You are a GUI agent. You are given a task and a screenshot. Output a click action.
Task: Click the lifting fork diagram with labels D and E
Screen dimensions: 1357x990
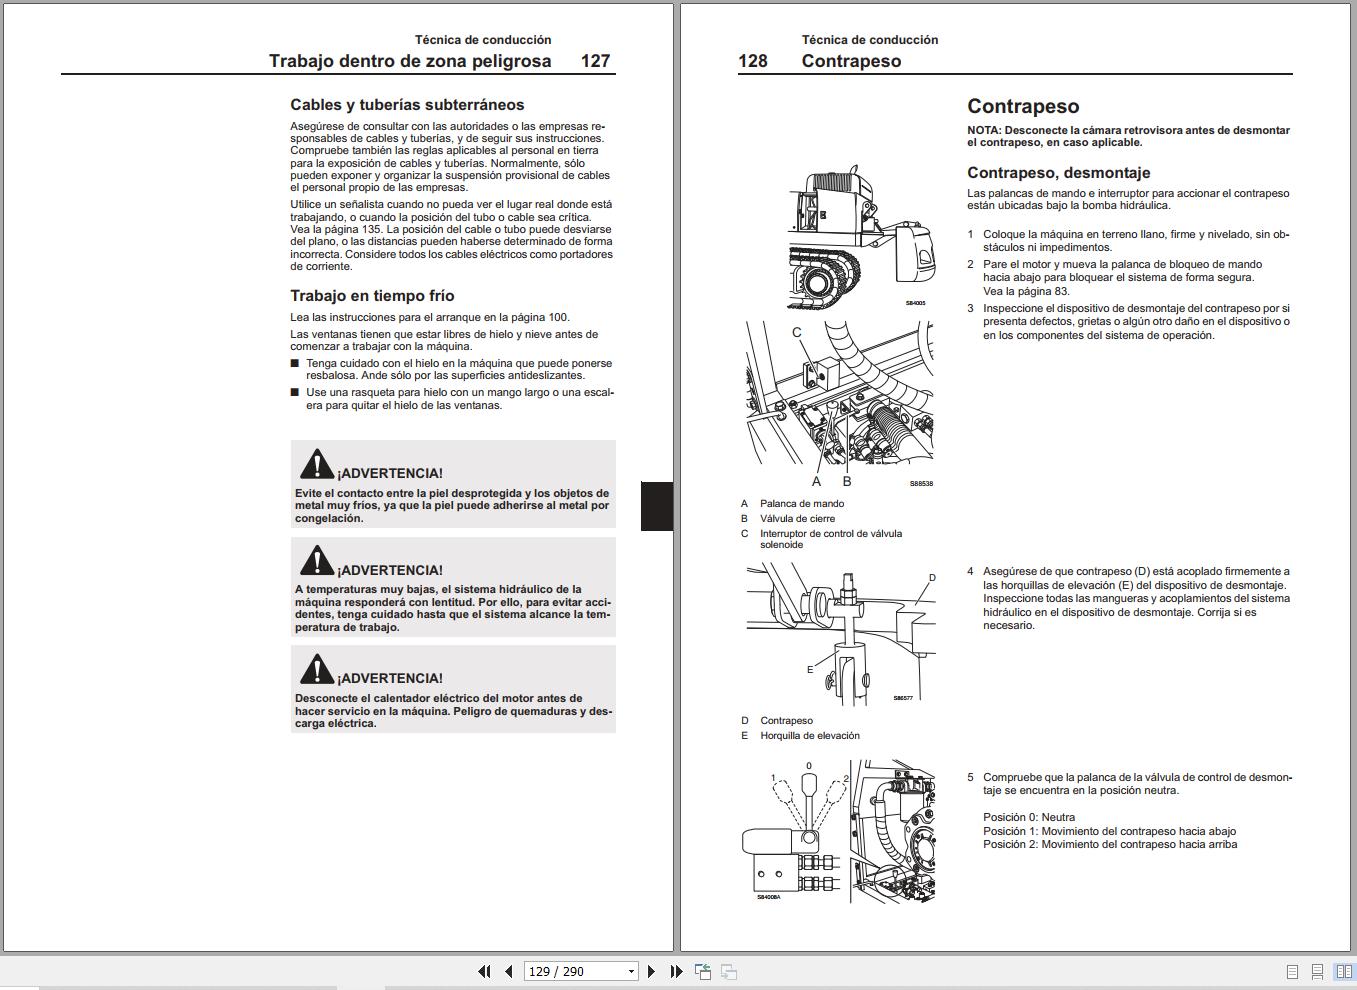pos(842,633)
